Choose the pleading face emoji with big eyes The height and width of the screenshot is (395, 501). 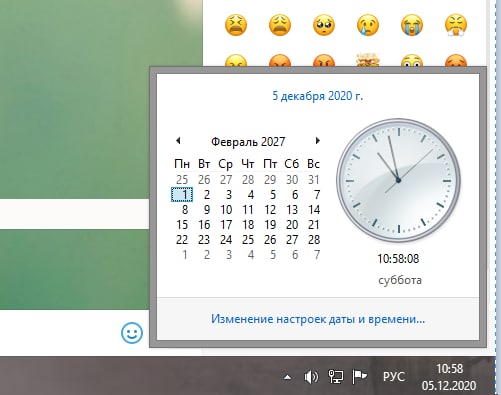(324, 25)
